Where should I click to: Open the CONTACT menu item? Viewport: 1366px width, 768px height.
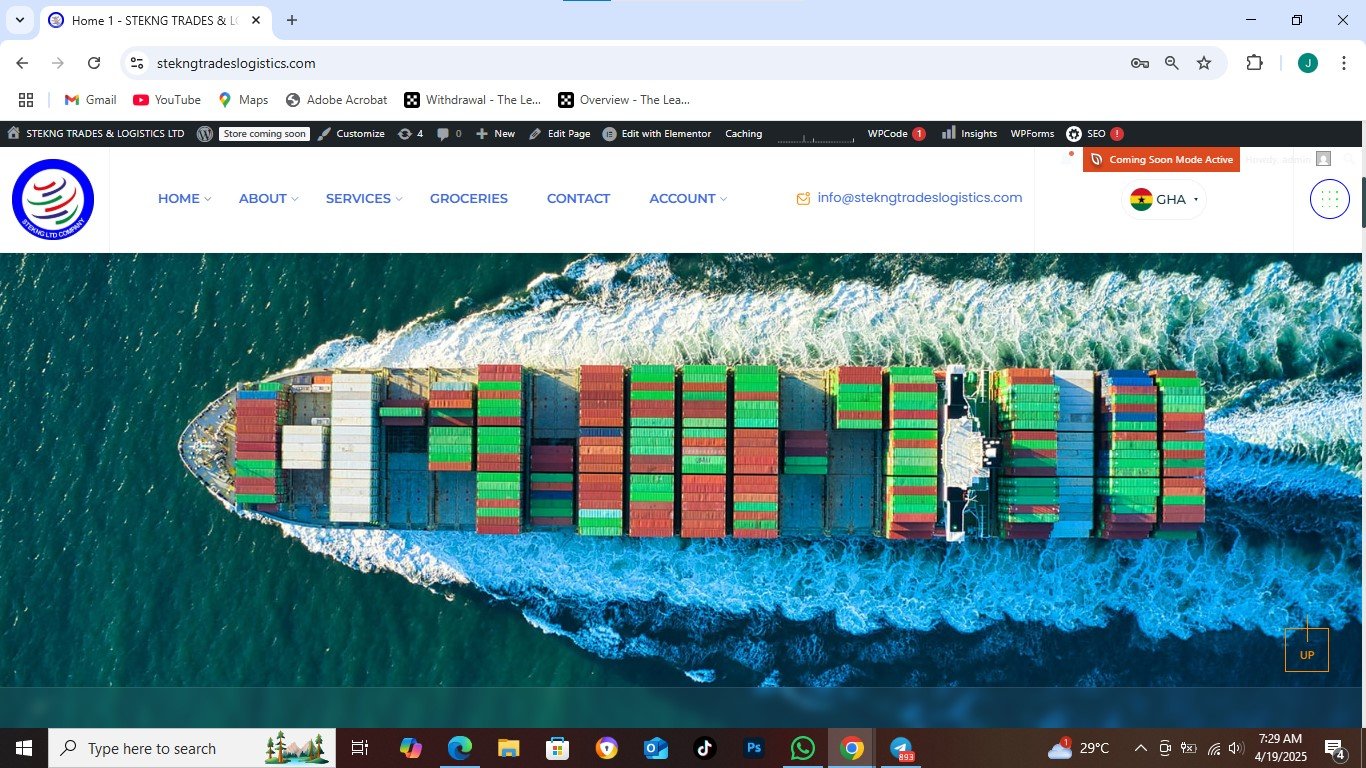[578, 199]
